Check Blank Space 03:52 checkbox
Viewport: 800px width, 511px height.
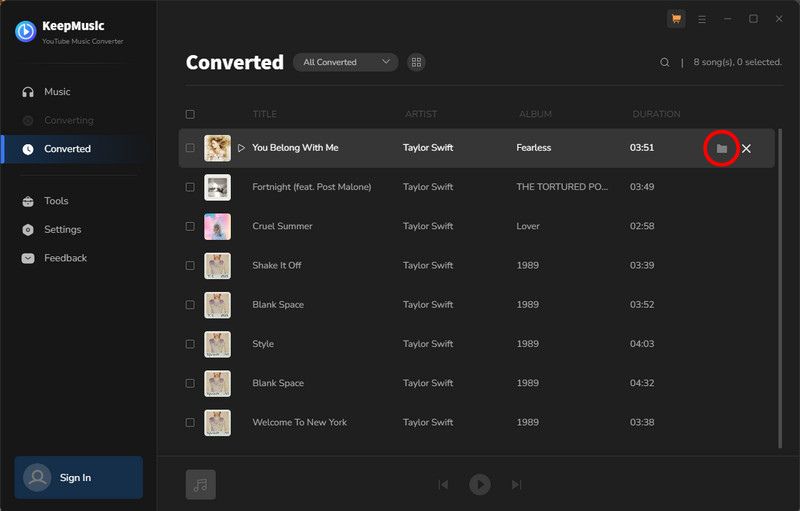pyautogui.click(x=190, y=305)
